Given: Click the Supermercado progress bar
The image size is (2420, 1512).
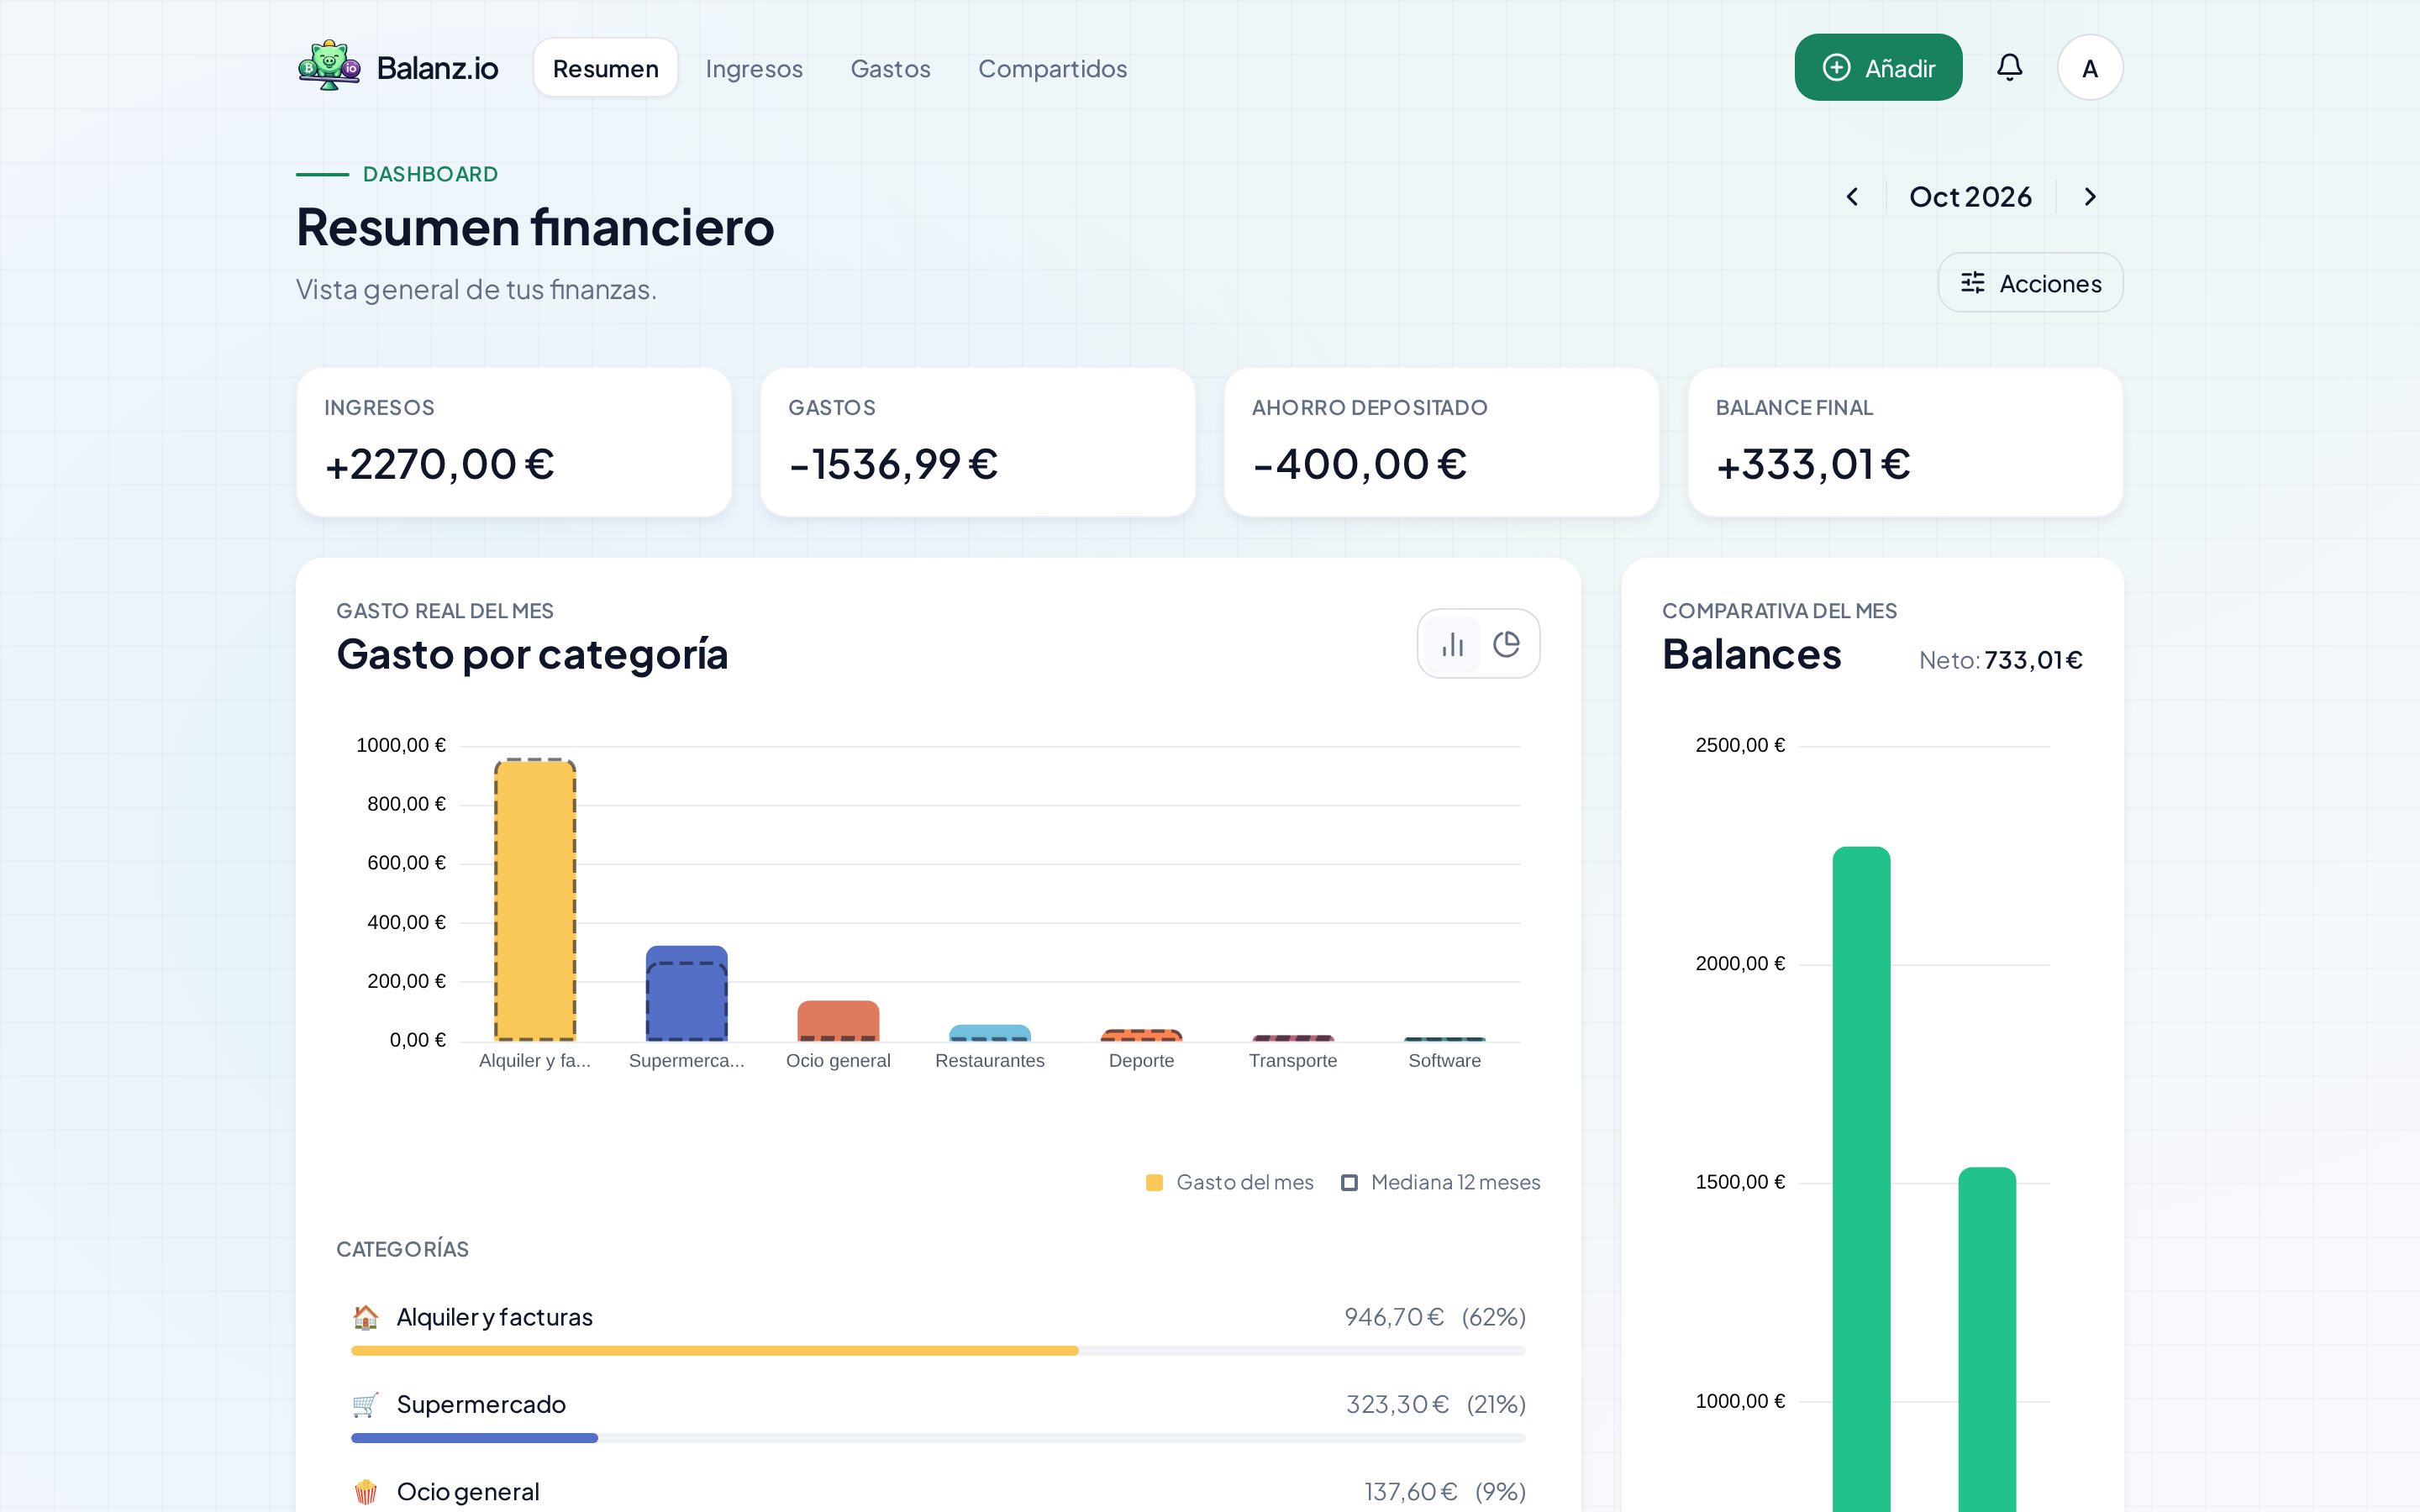Looking at the screenshot, I should click(938, 1438).
